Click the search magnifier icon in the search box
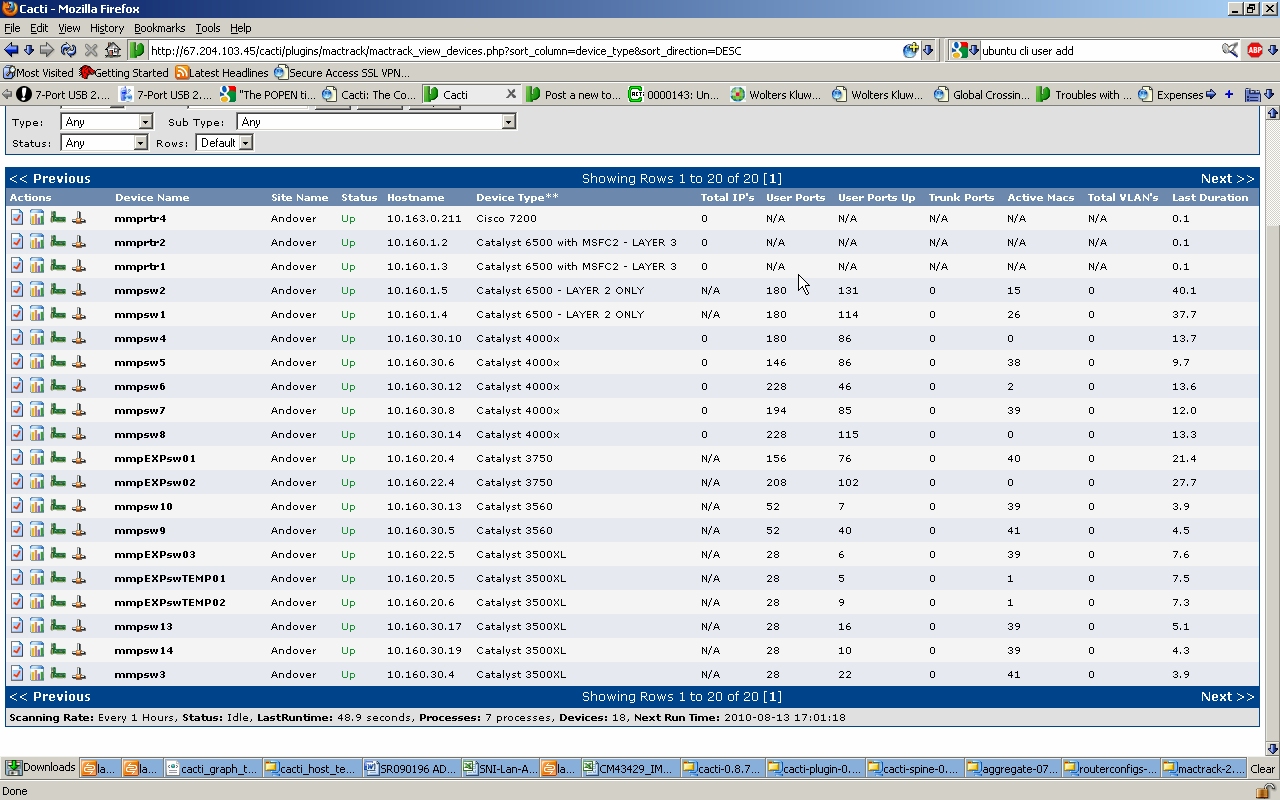This screenshot has width=1280, height=800. point(1230,50)
